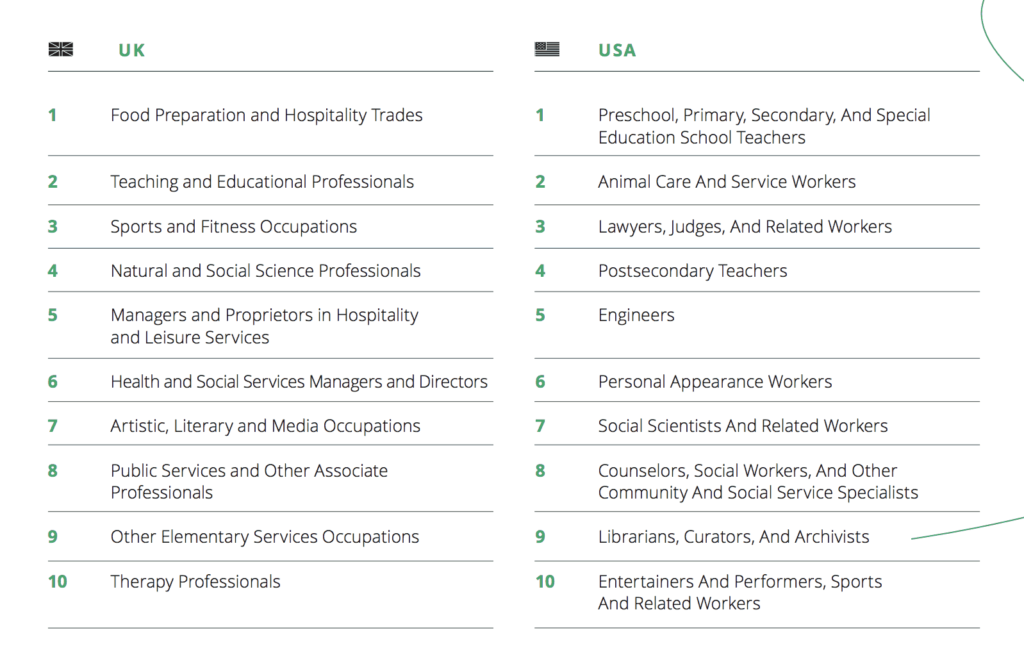Select Engineers in the USA list
1024x669 pixels.
coord(636,316)
